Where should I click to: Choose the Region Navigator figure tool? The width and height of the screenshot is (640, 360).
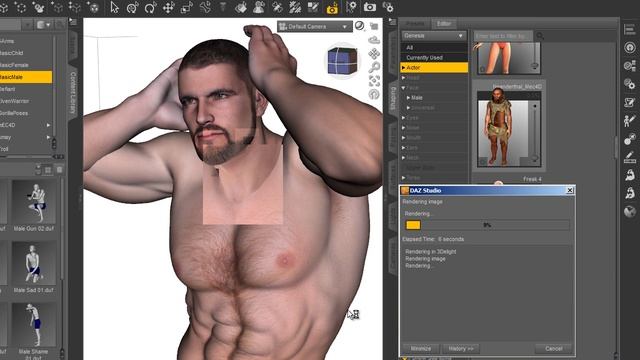(259, 7)
